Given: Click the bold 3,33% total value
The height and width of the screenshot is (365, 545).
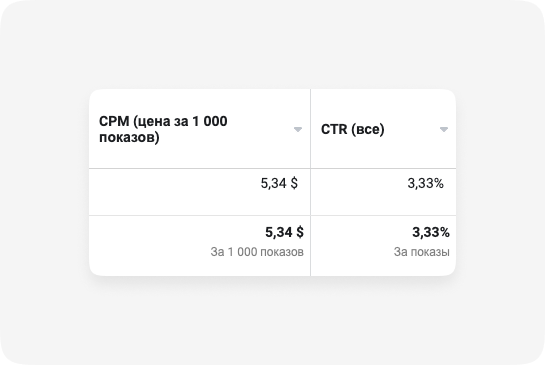Looking at the screenshot, I should (431, 232).
